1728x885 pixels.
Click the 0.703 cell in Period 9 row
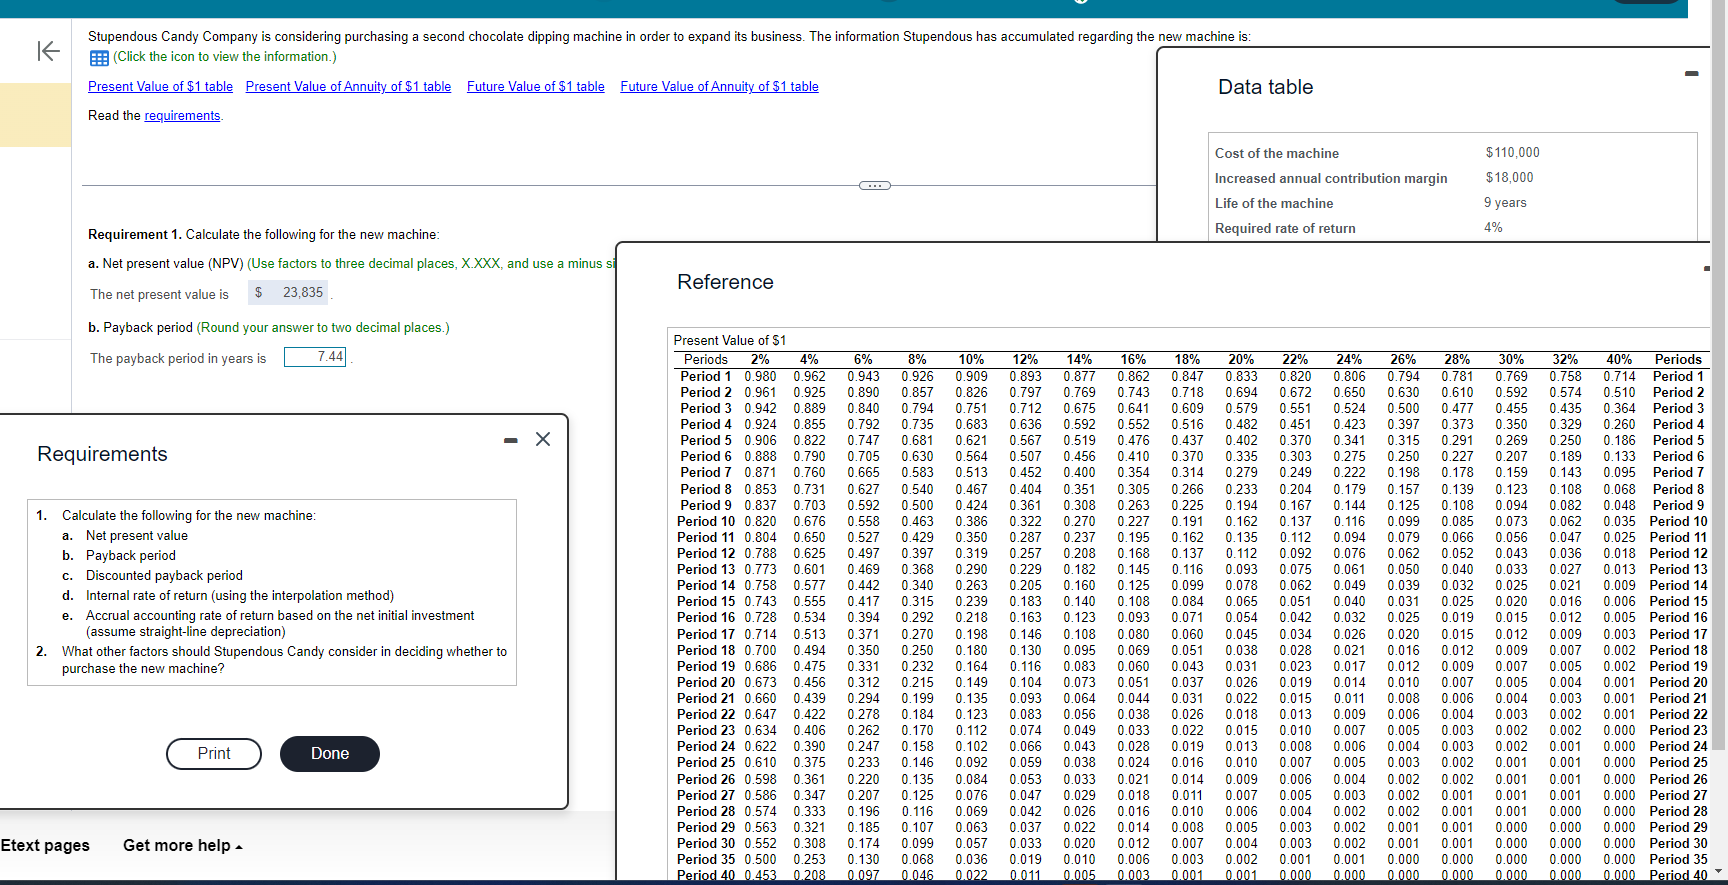pos(809,506)
